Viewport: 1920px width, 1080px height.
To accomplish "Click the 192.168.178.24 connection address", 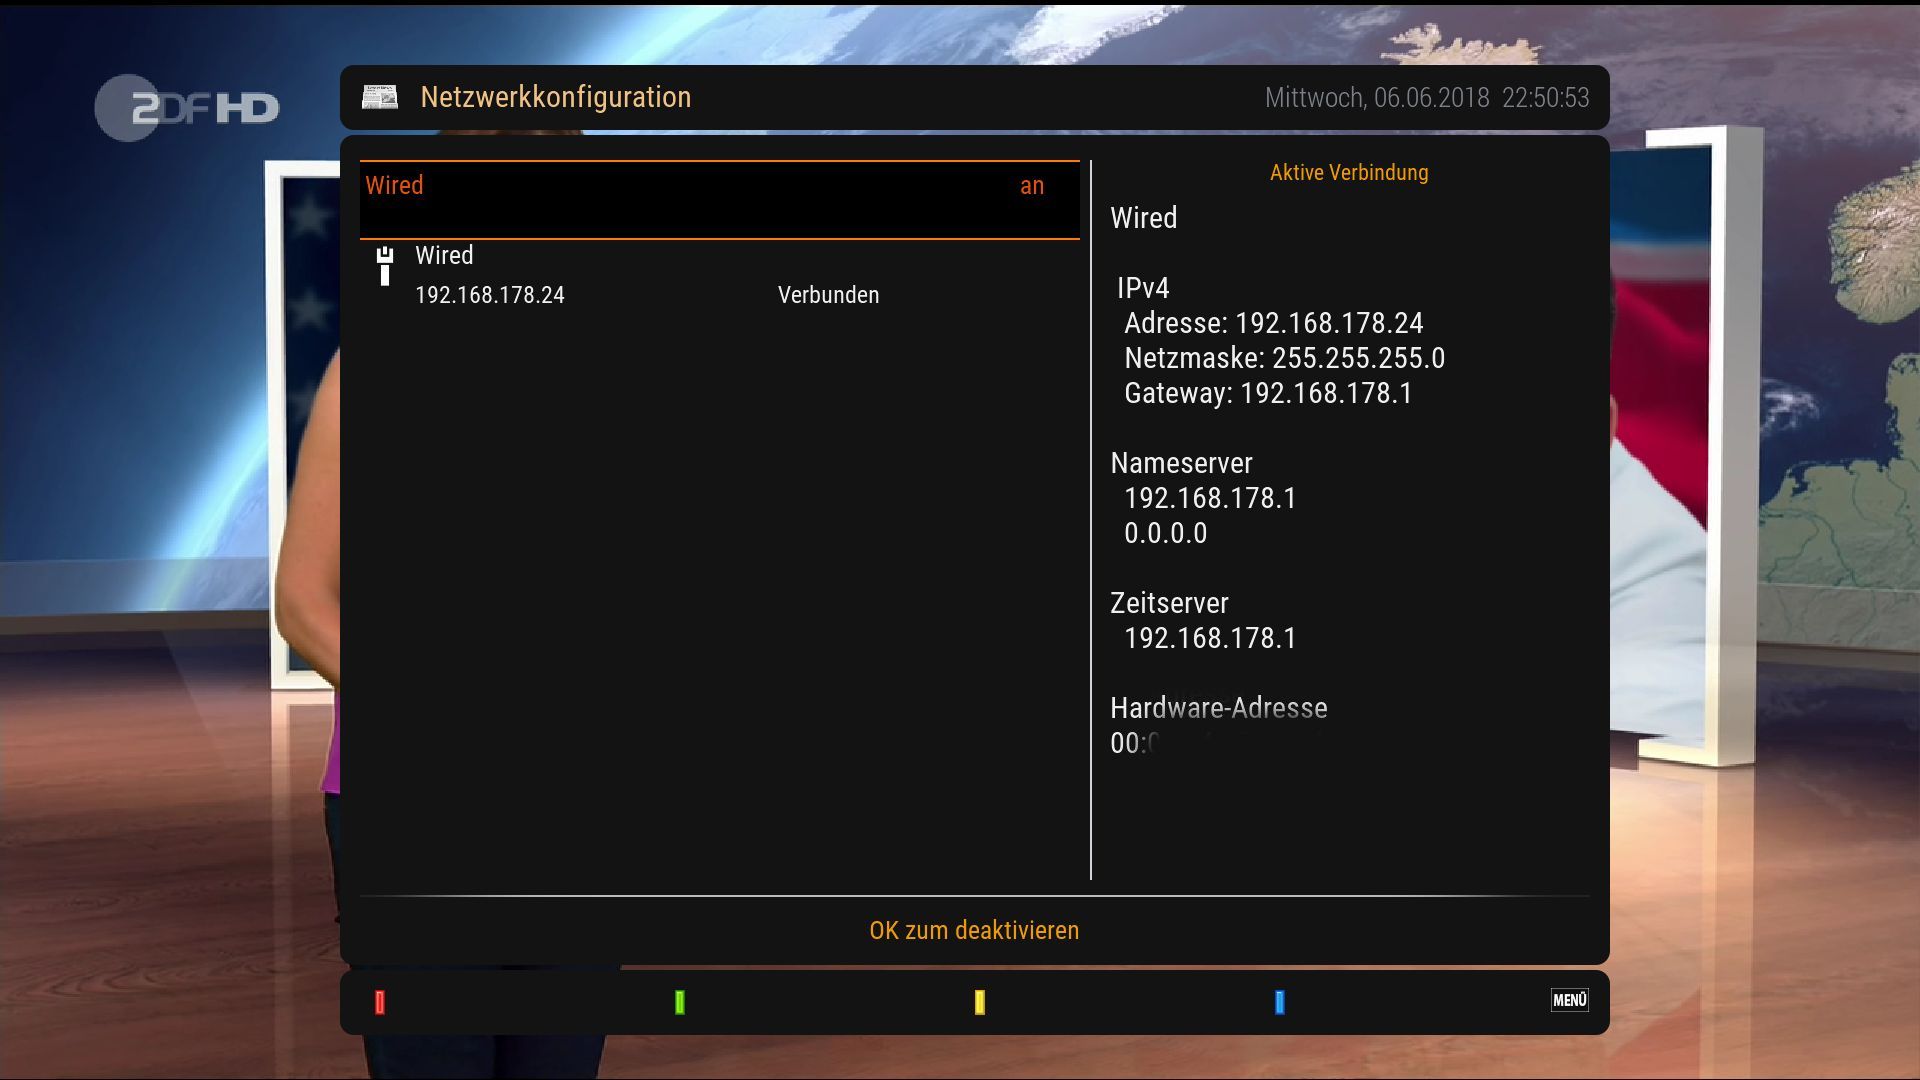I will pos(490,296).
